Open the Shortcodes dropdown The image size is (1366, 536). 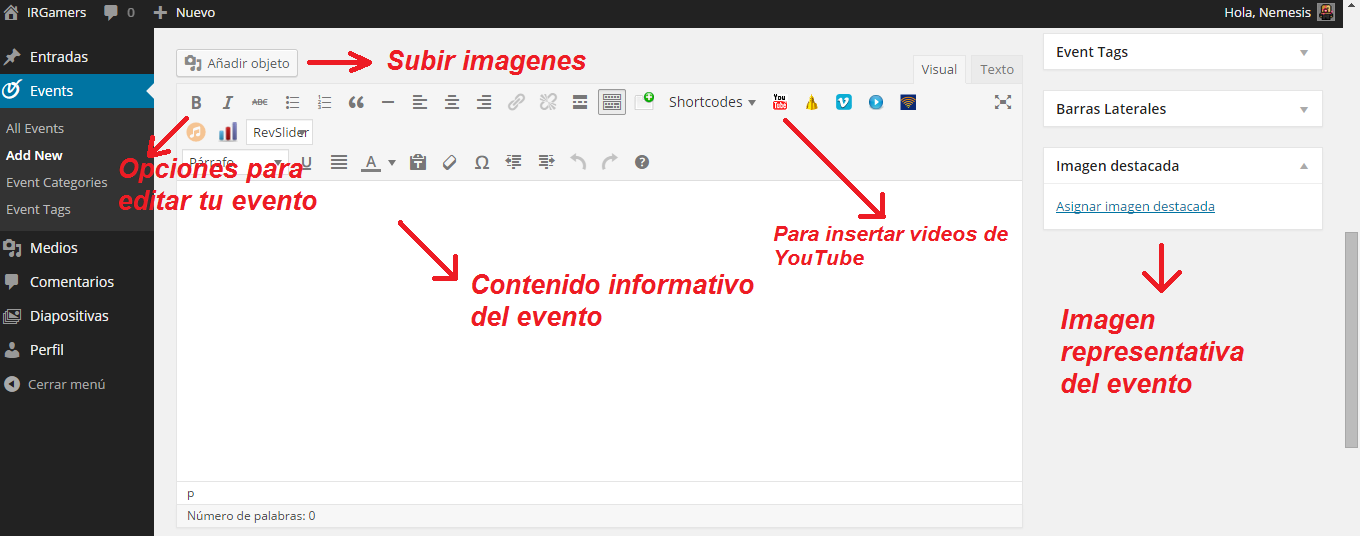point(712,102)
